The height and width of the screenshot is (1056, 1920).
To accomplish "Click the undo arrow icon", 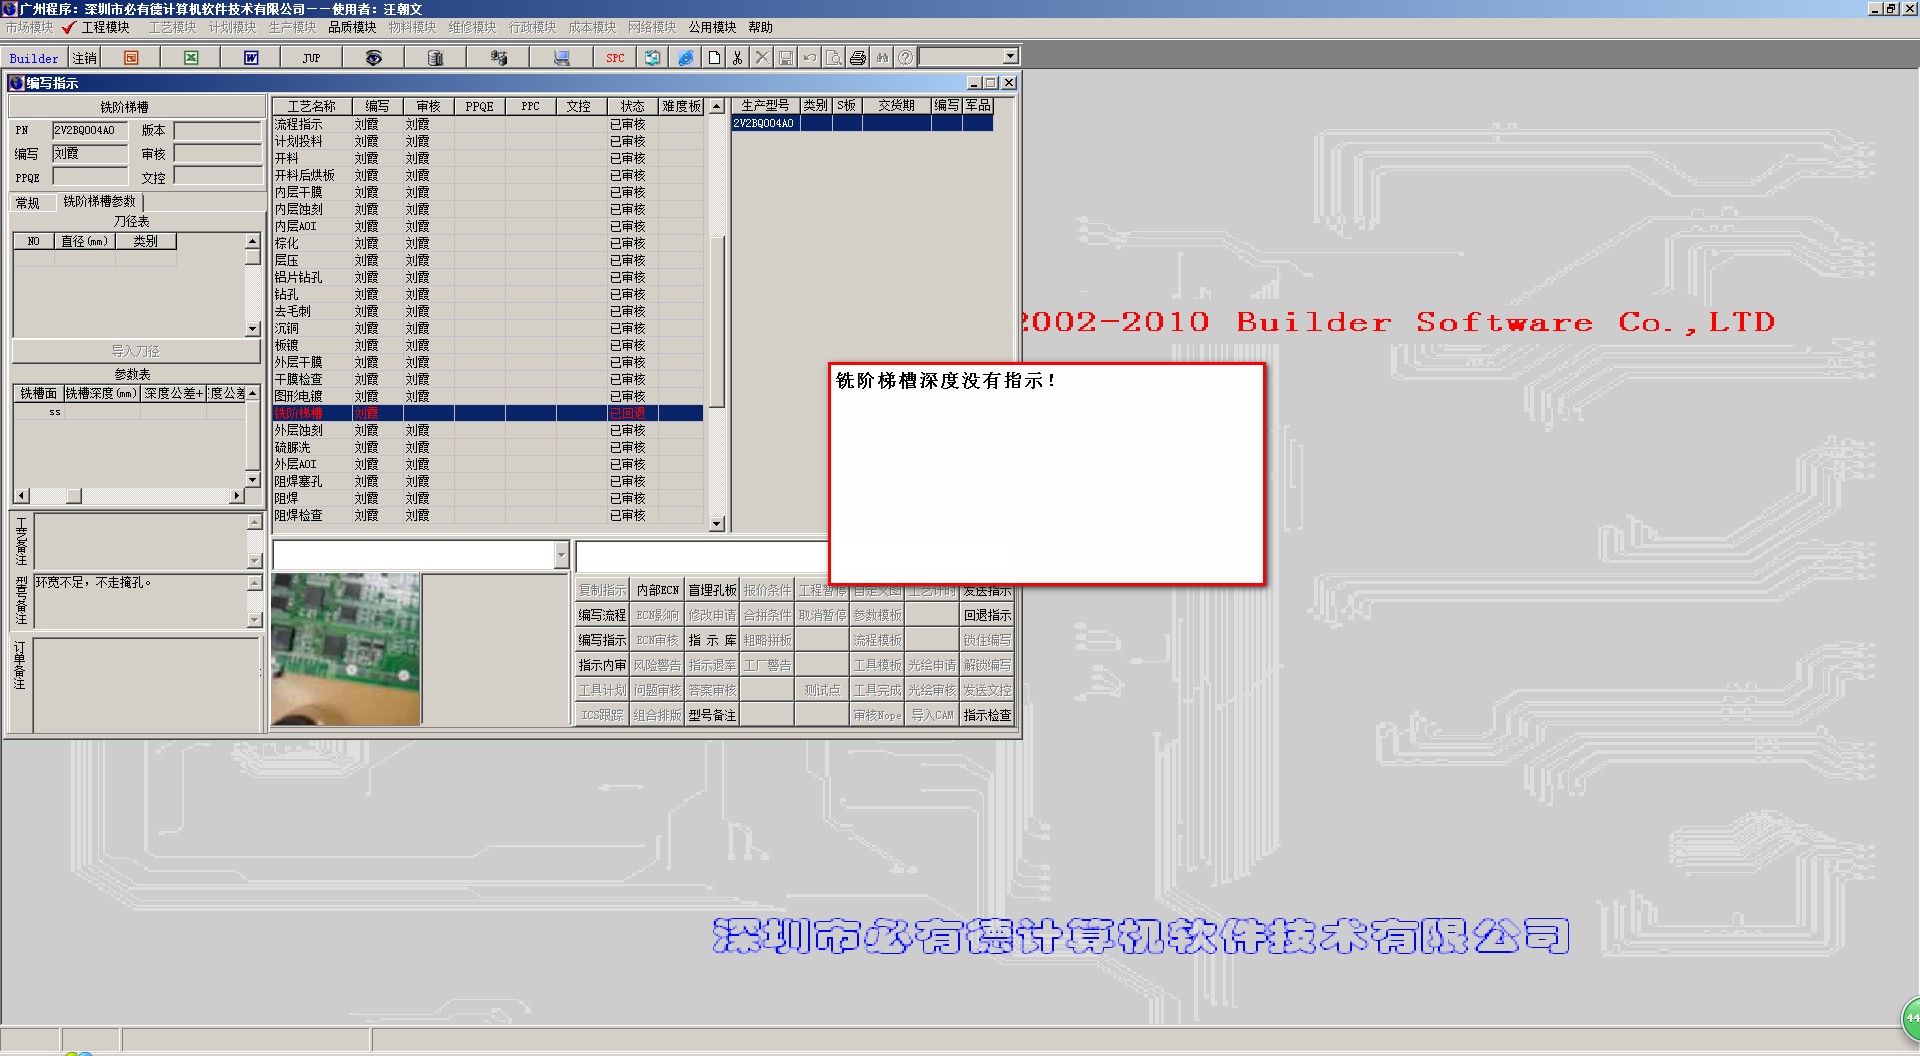I will pos(810,58).
